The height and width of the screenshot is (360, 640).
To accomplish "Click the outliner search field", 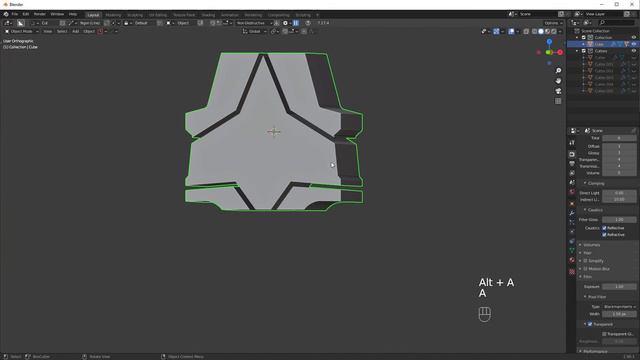I will point(616,23).
